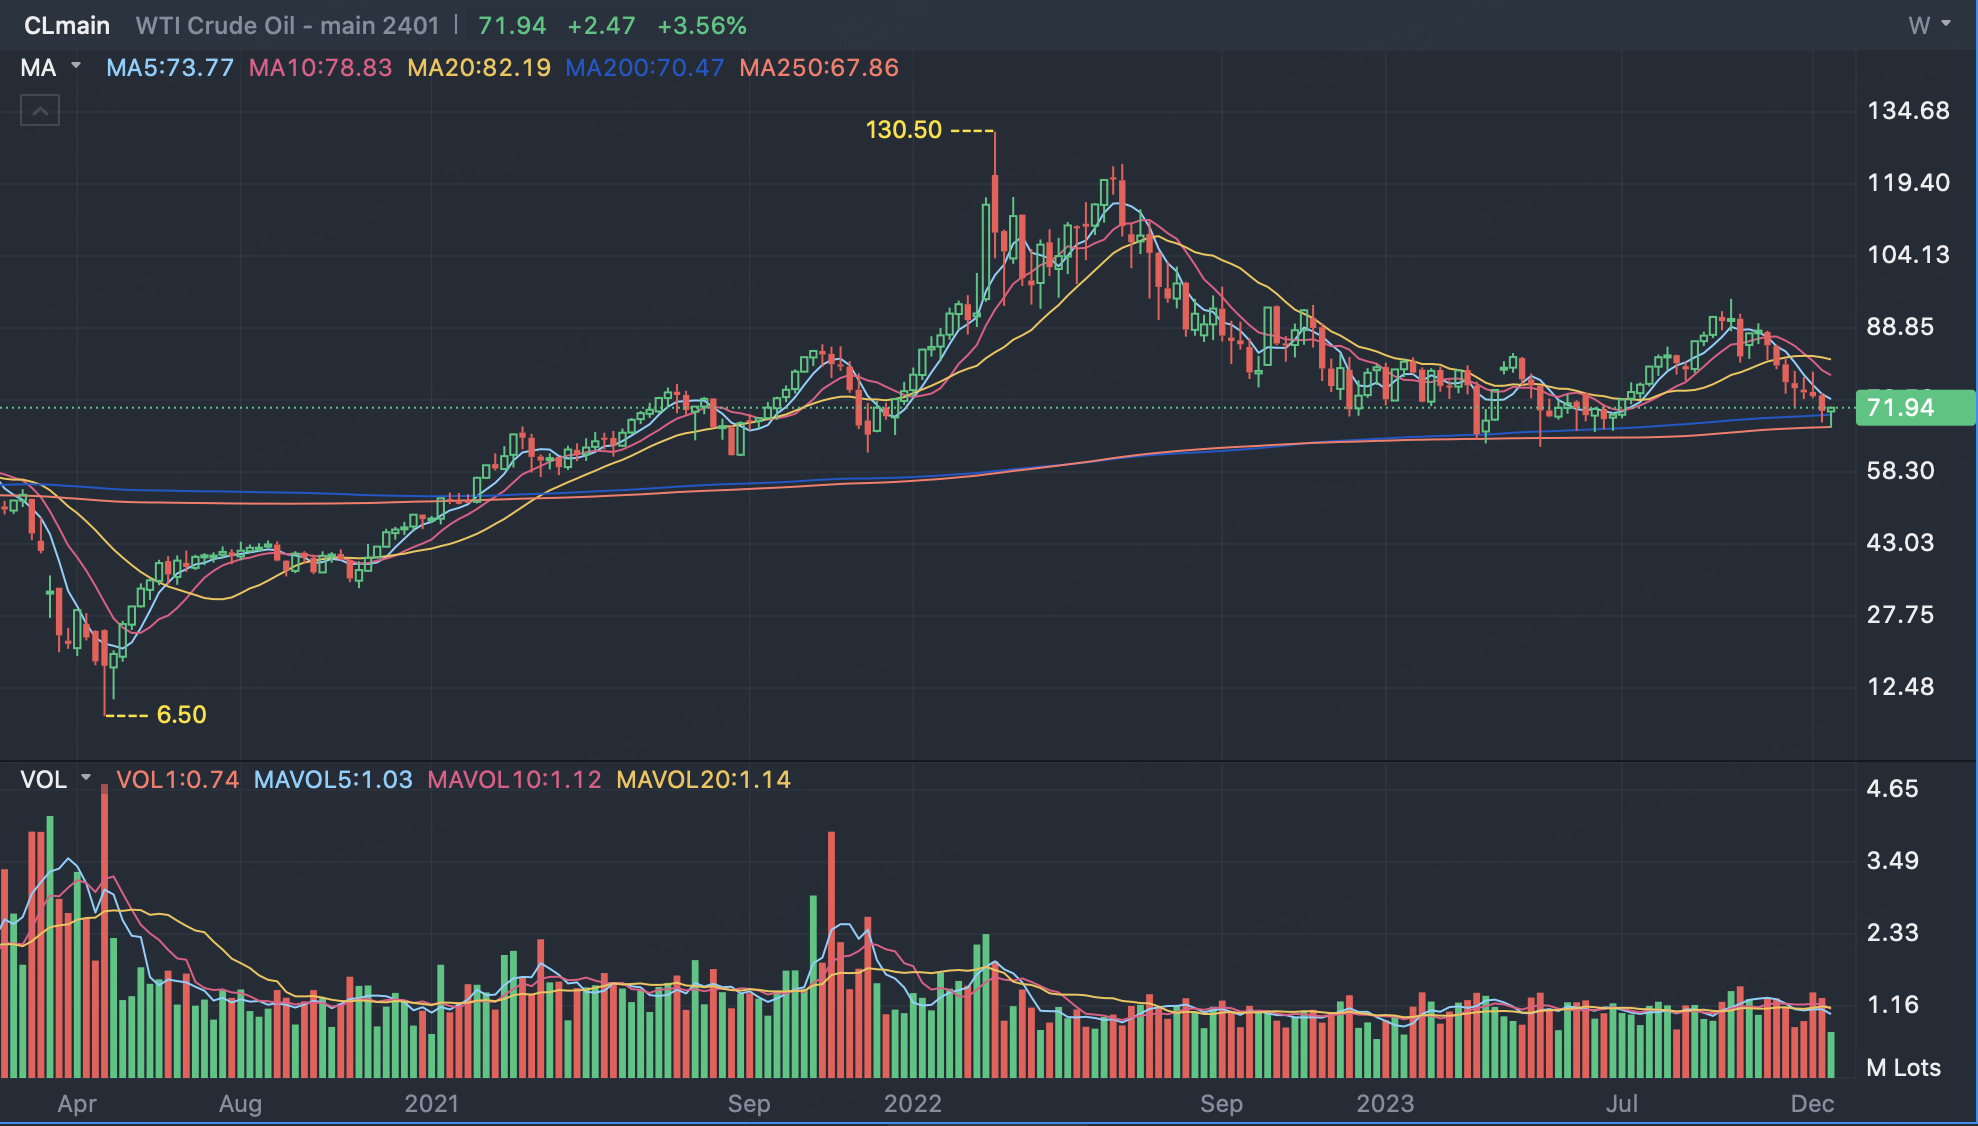This screenshot has width=1978, height=1126.
Task: Click the 130.50 high price marker
Action: pyautogui.click(x=903, y=130)
